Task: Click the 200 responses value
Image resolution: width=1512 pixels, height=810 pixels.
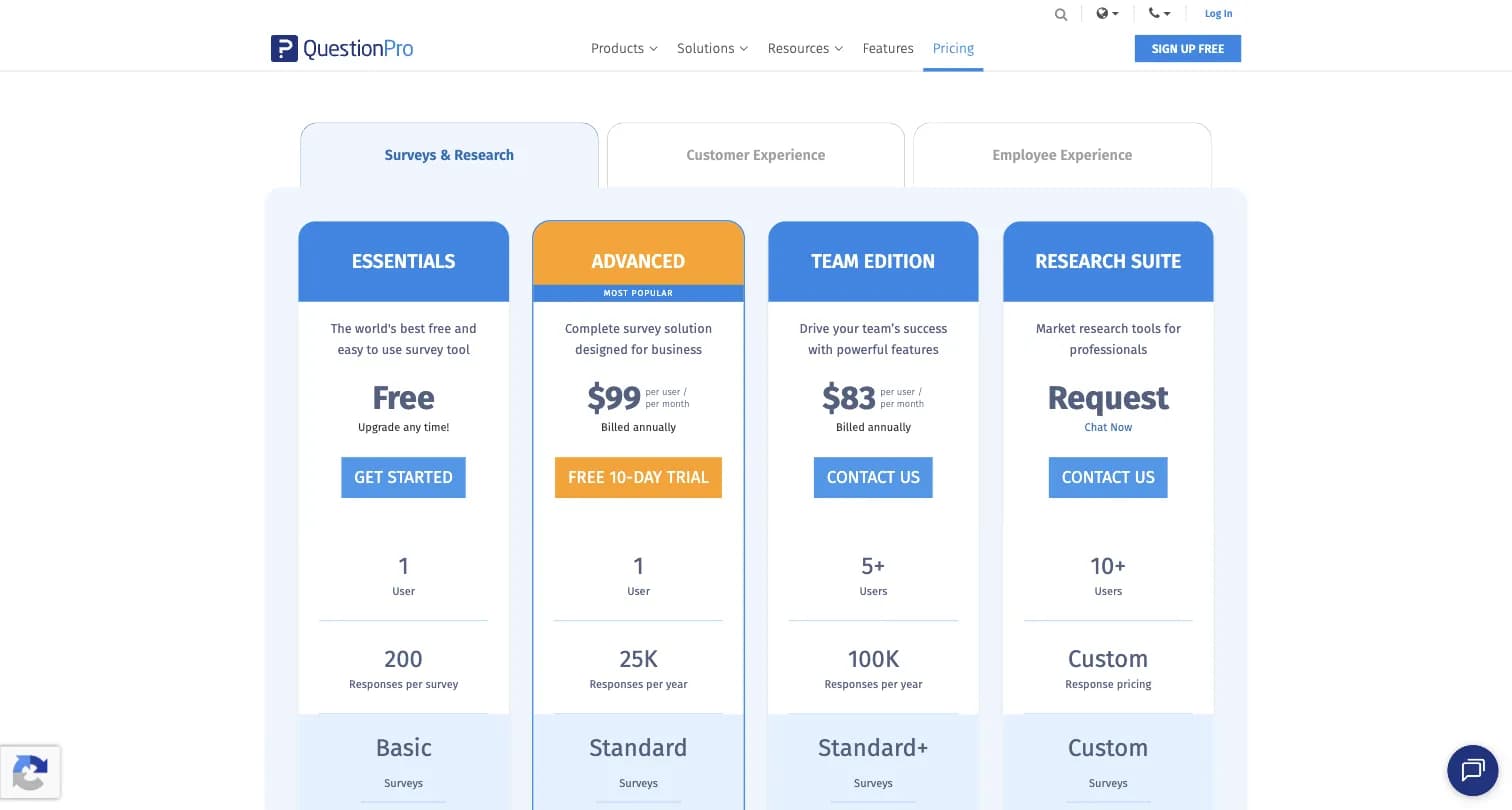Action: (403, 659)
